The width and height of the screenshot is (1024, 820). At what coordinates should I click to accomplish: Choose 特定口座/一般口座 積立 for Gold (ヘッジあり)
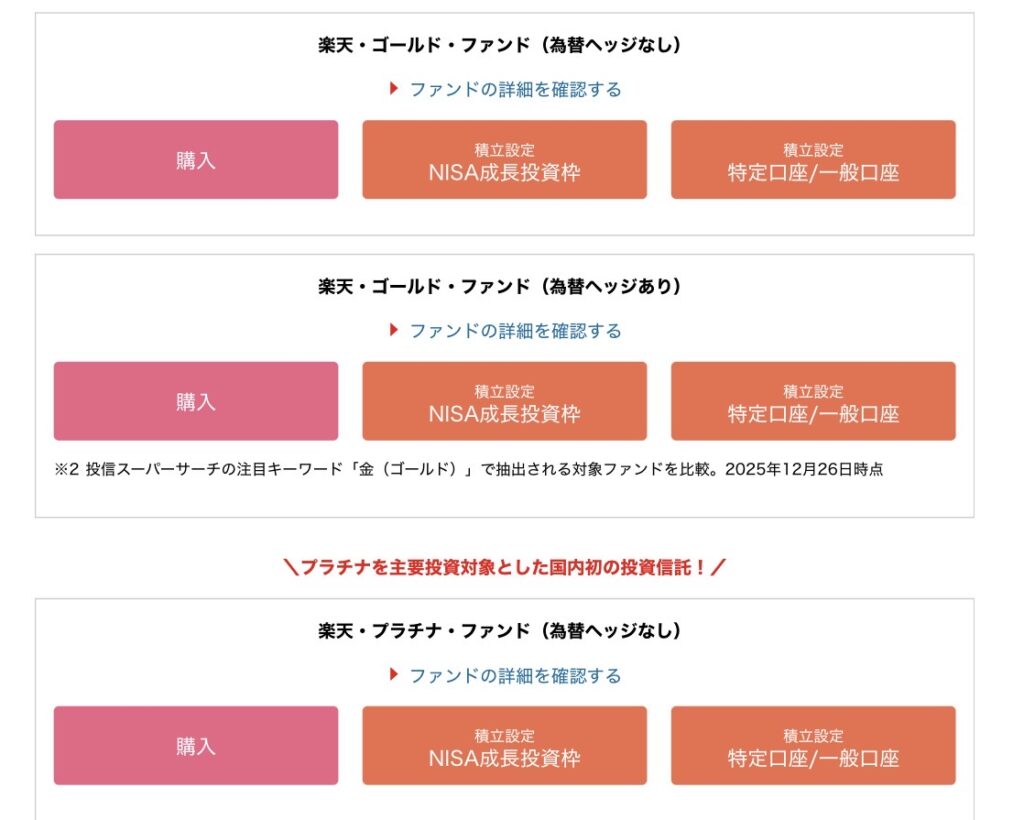pos(813,401)
